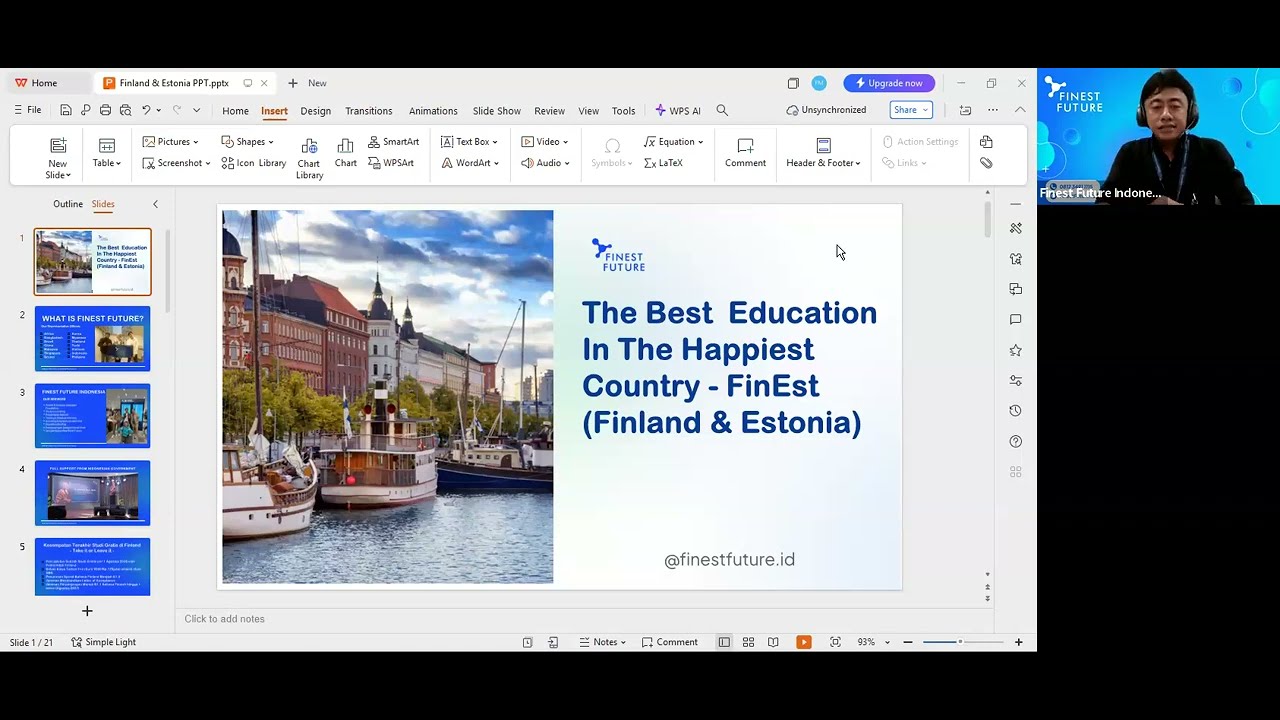Click the Print icon in quick toolbar

click(x=105, y=110)
